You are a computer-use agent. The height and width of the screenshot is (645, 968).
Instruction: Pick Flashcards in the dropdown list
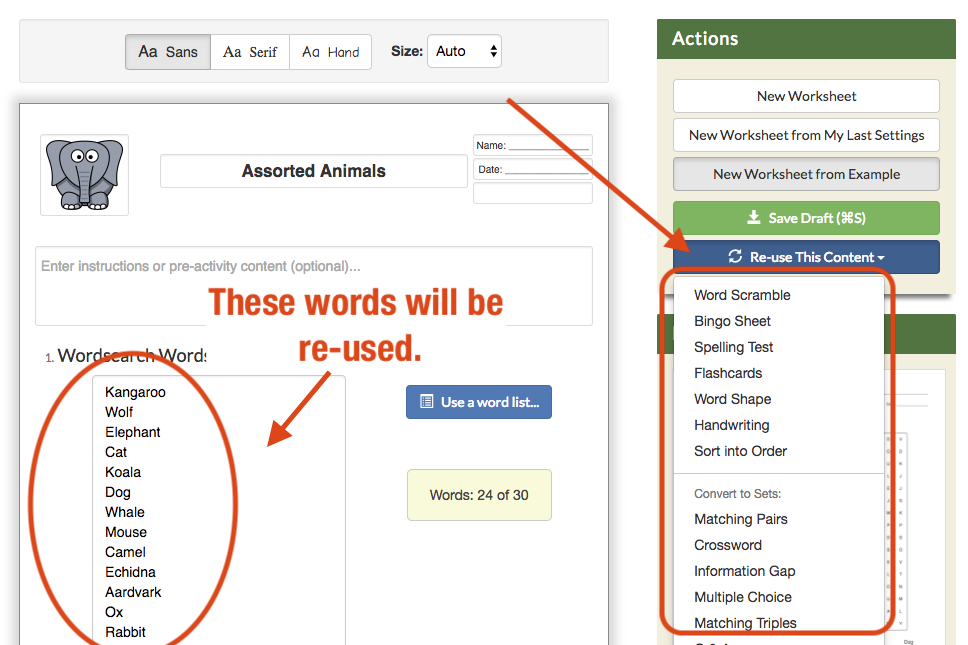[x=728, y=373]
